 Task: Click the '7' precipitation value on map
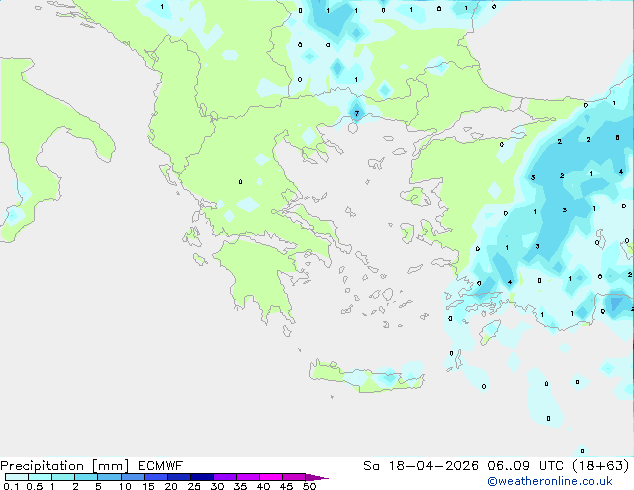point(356,114)
